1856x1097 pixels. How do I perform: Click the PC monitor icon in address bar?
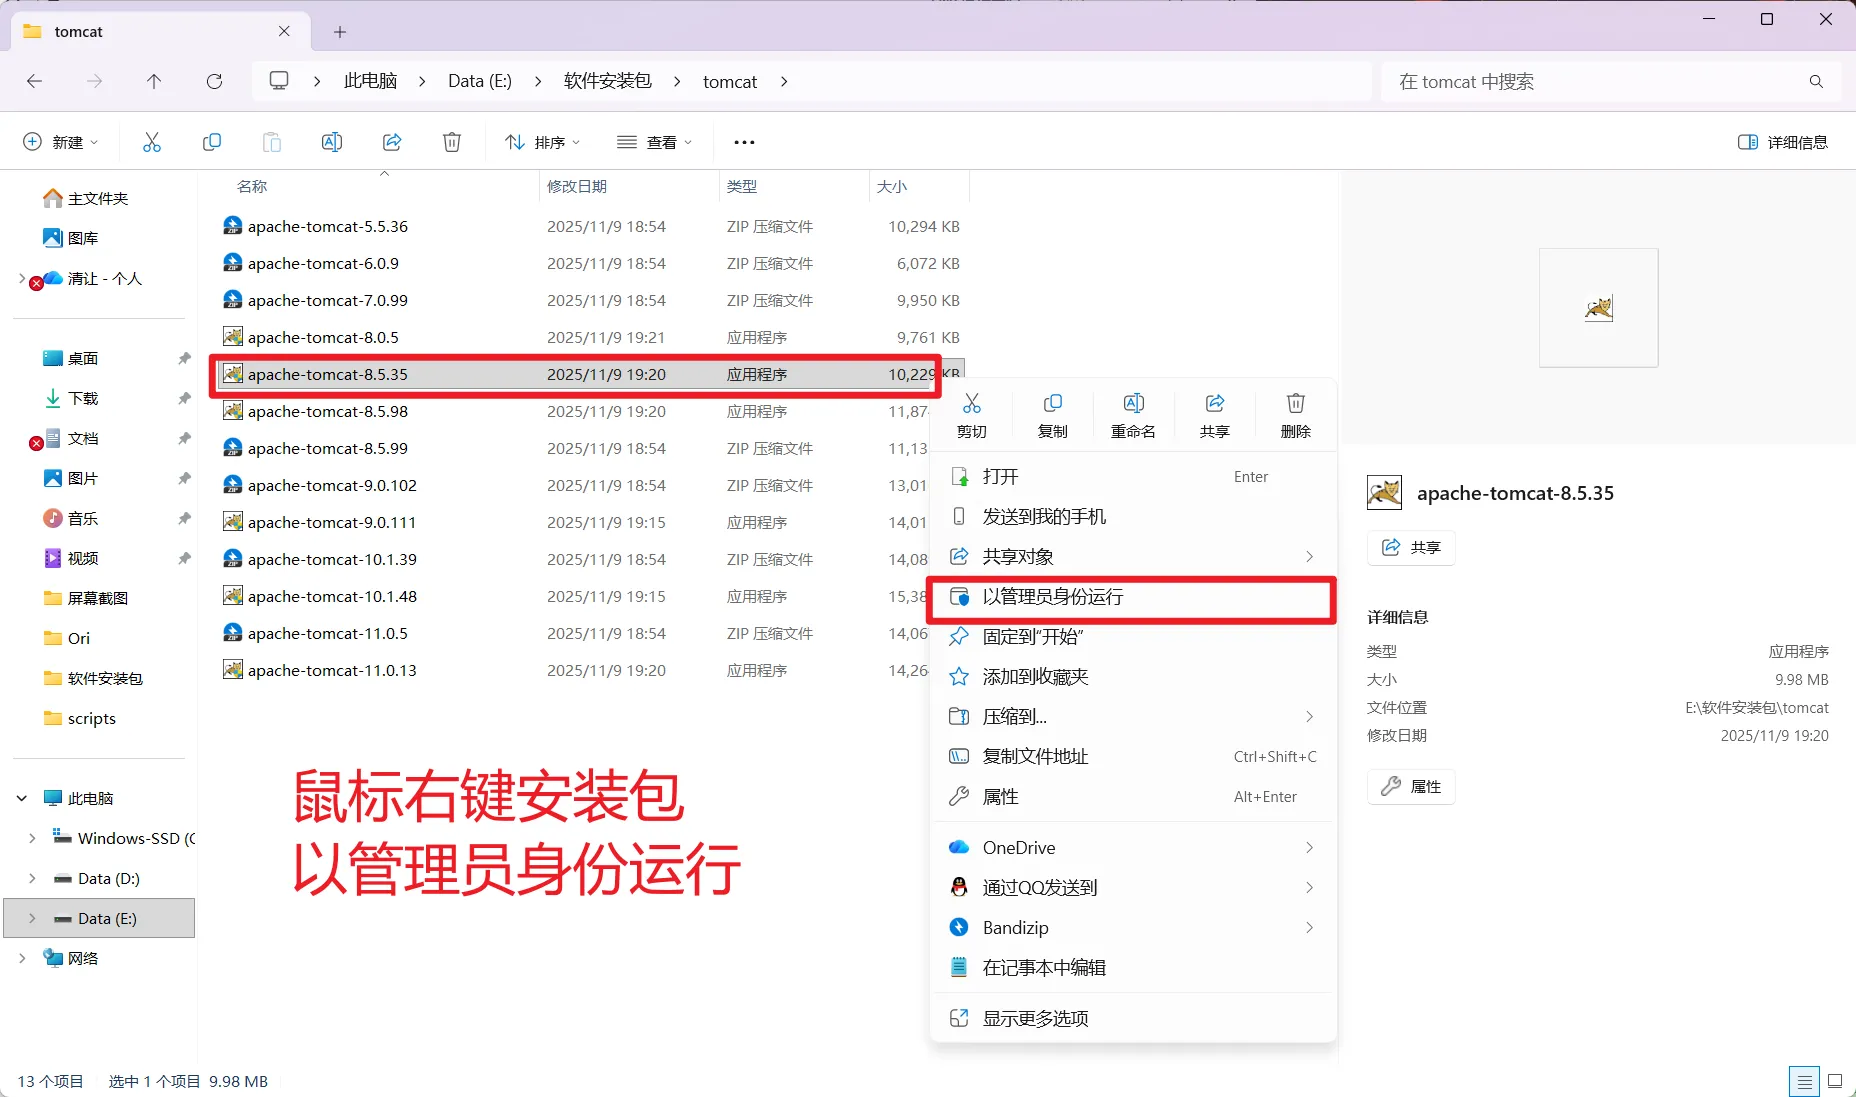pyautogui.click(x=279, y=81)
